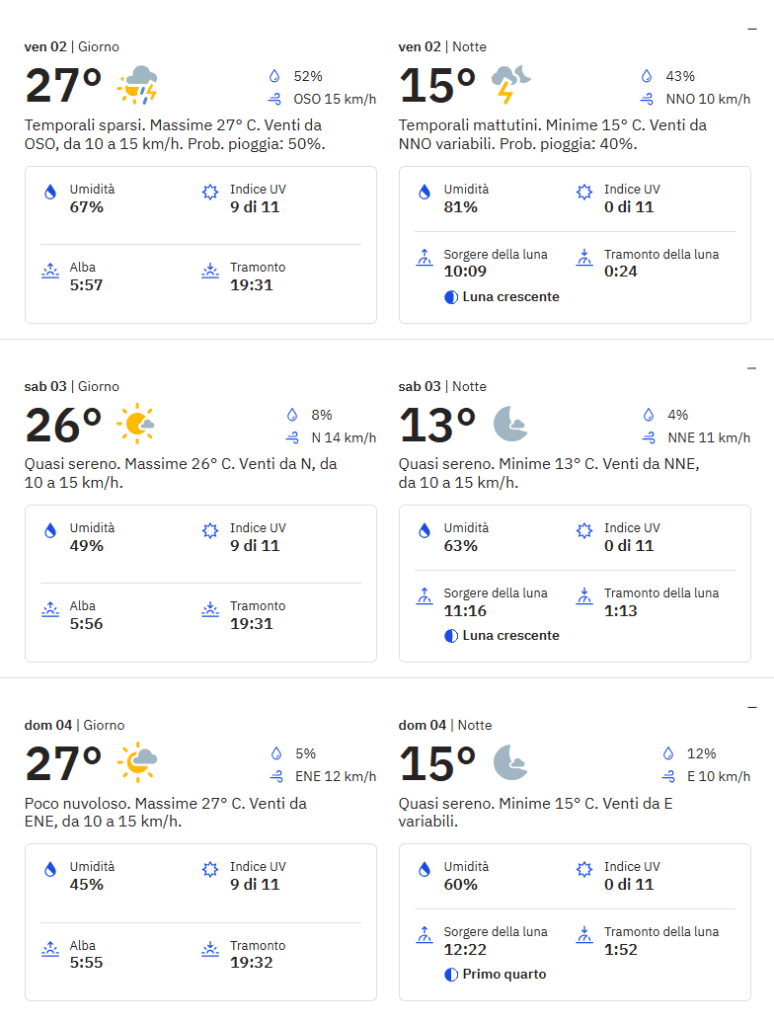
Task: Click the Luna crescente moon phase icon for ven 02
Action: tap(451, 297)
